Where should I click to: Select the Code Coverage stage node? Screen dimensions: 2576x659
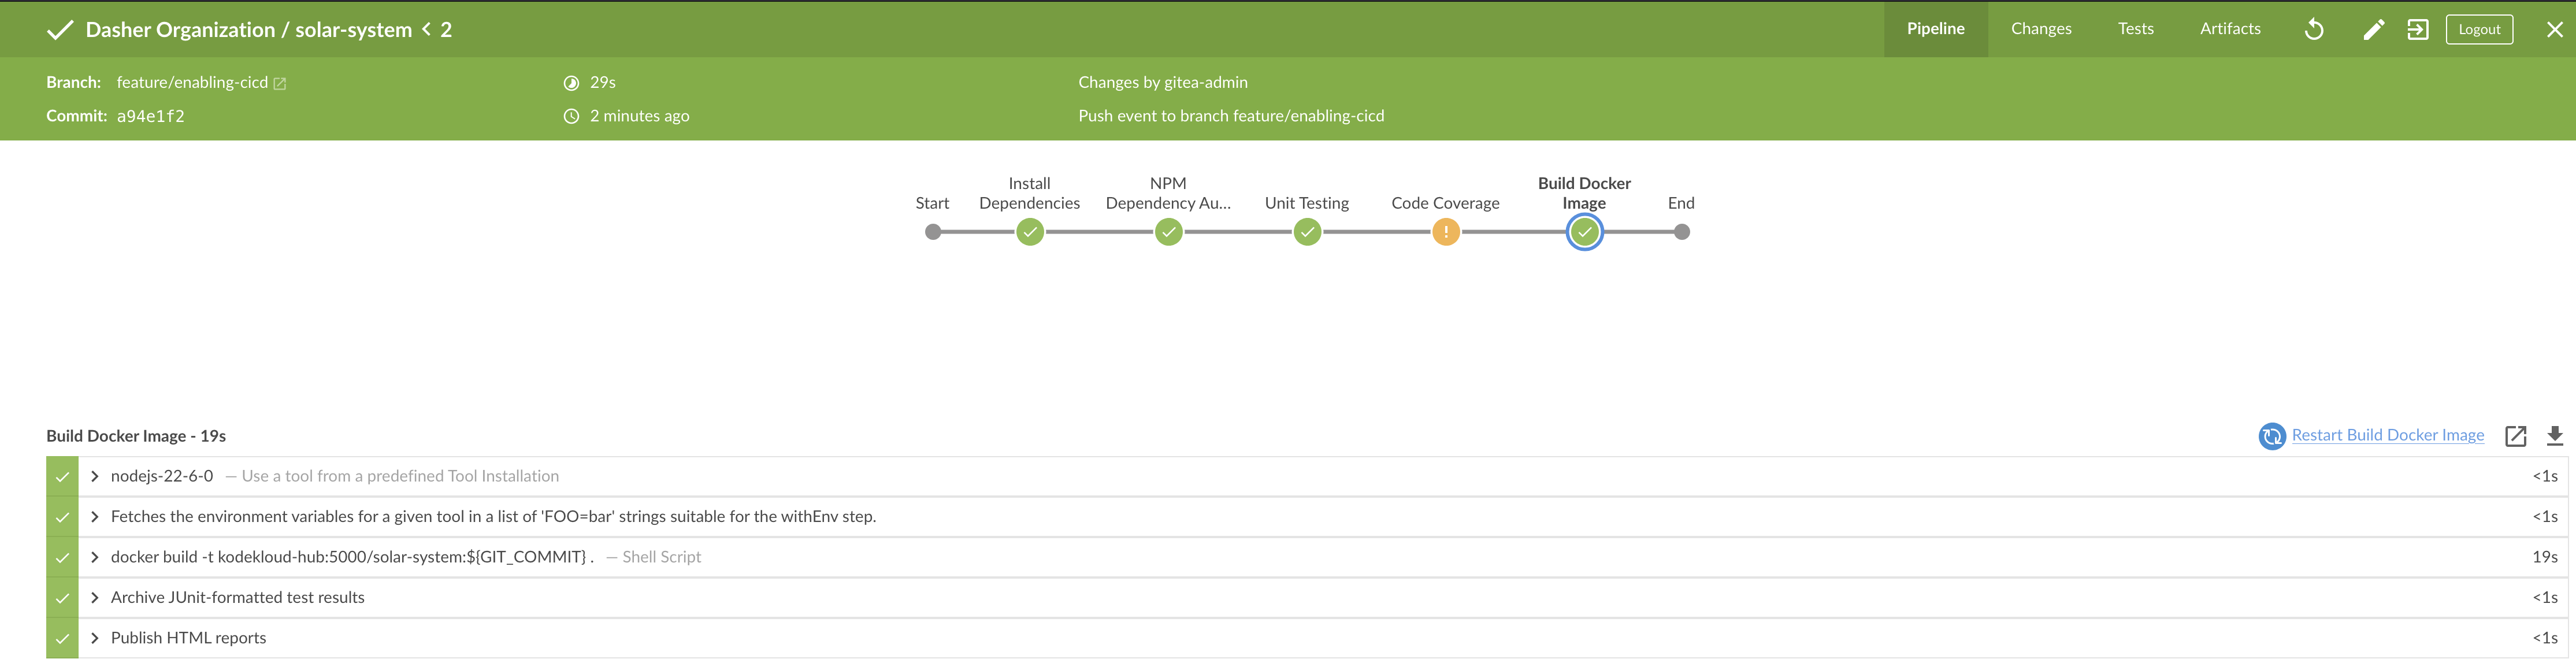(1445, 232)
